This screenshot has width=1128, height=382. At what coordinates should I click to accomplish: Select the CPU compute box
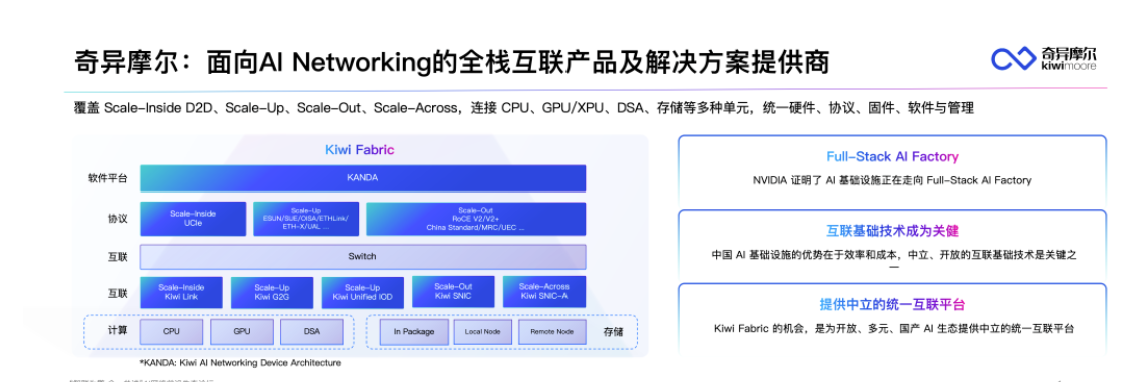pos(171,332)
